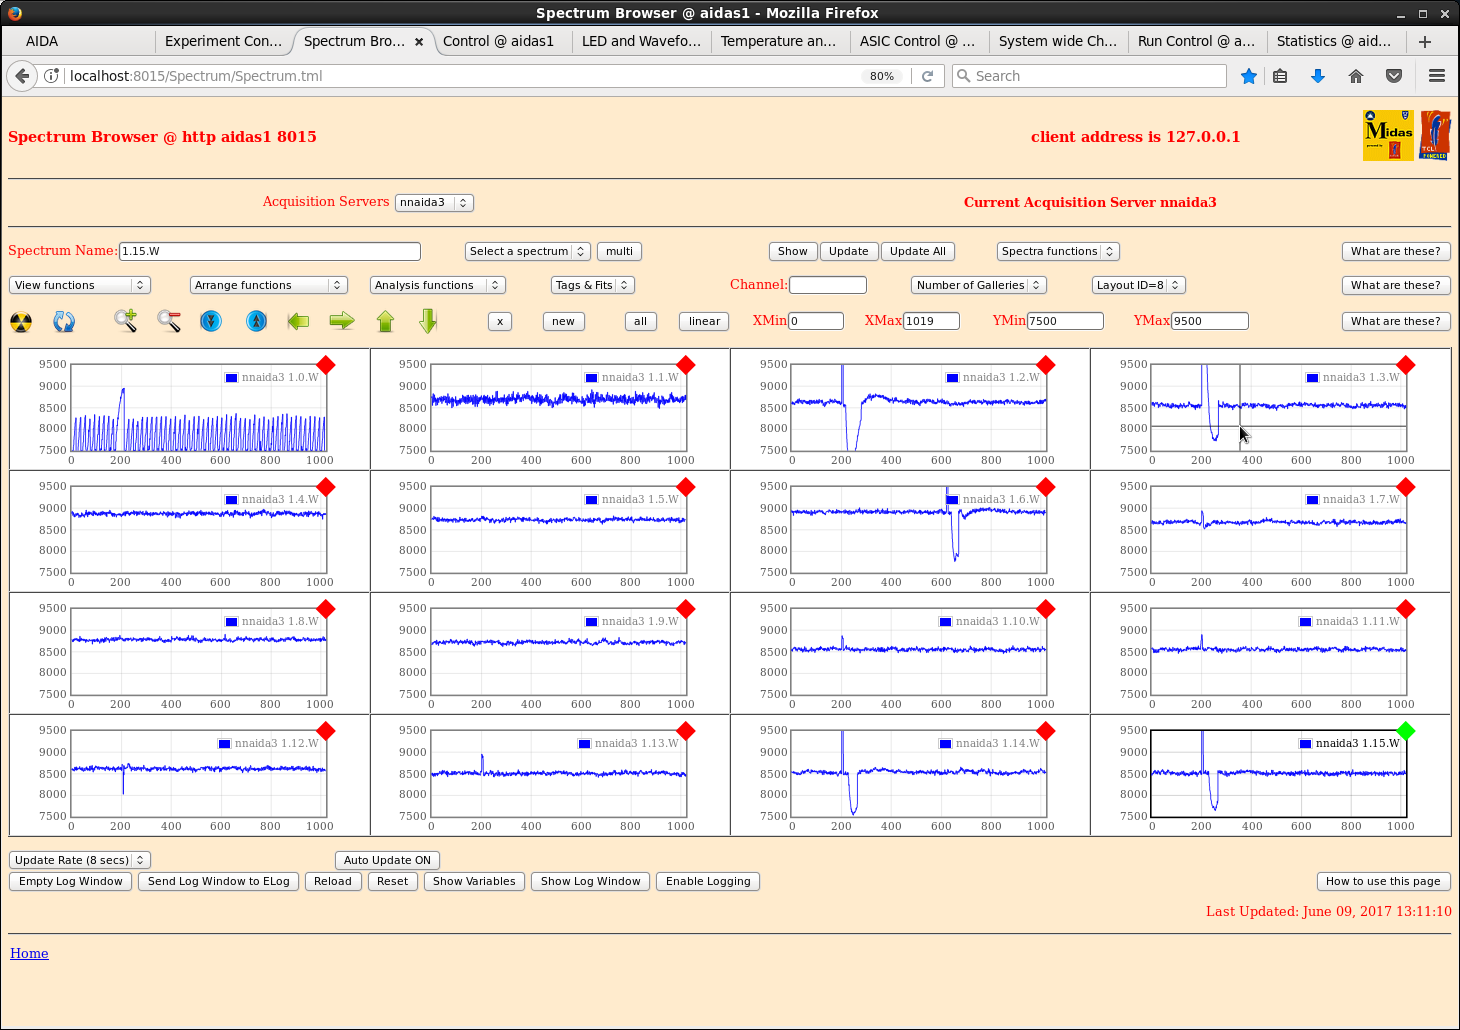The image size is (1460, 1030).
Task: Open Firefox downloads arrow icon
Action: (x=1318, y=76)
